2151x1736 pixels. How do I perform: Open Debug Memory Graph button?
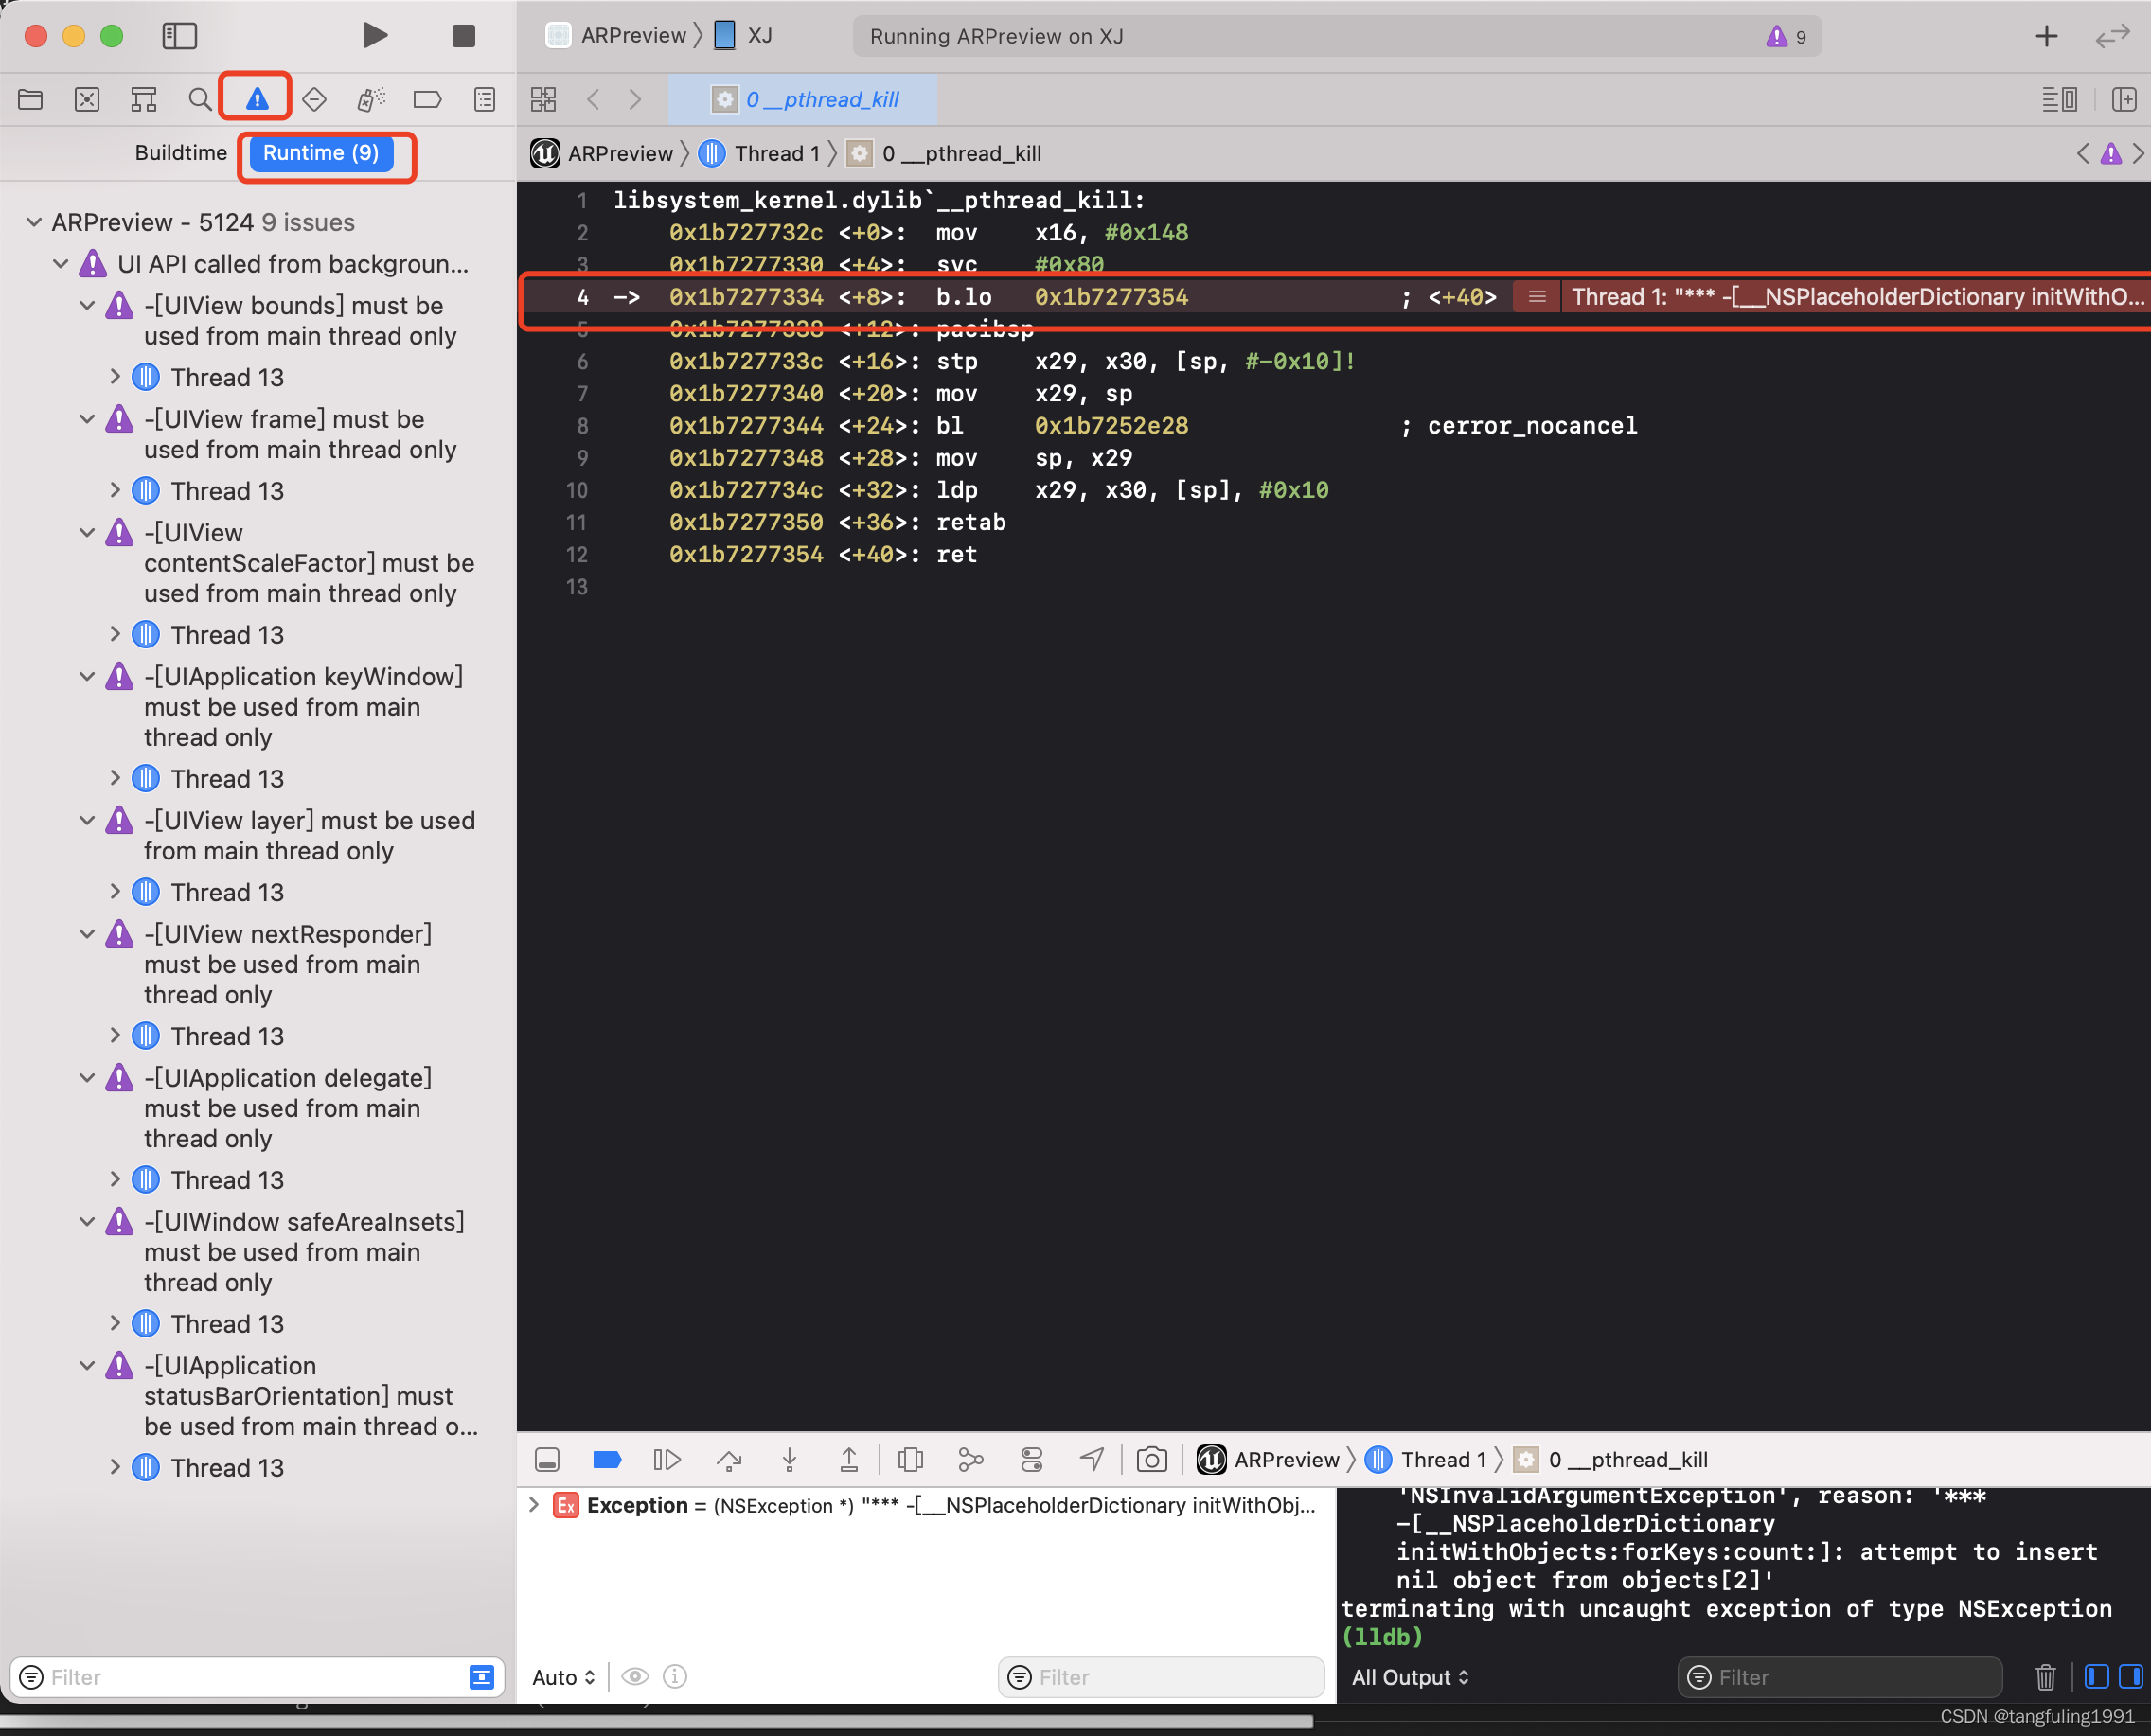coord(970,1460)
